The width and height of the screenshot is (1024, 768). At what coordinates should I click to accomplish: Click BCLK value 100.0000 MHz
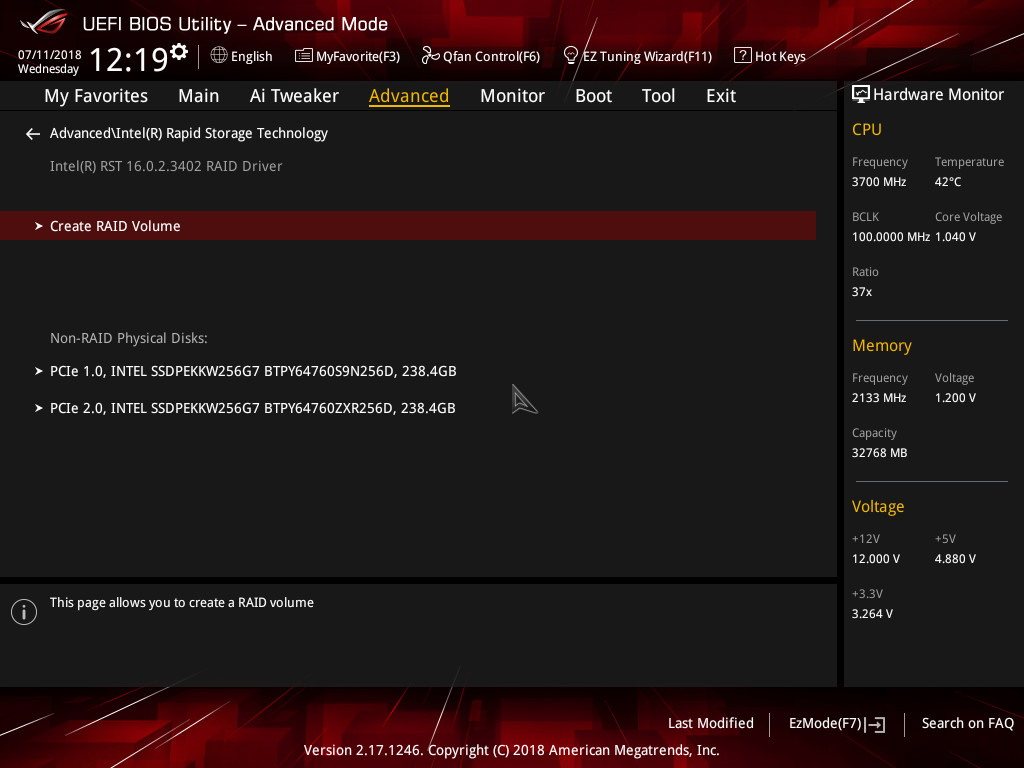coord(891,237)
